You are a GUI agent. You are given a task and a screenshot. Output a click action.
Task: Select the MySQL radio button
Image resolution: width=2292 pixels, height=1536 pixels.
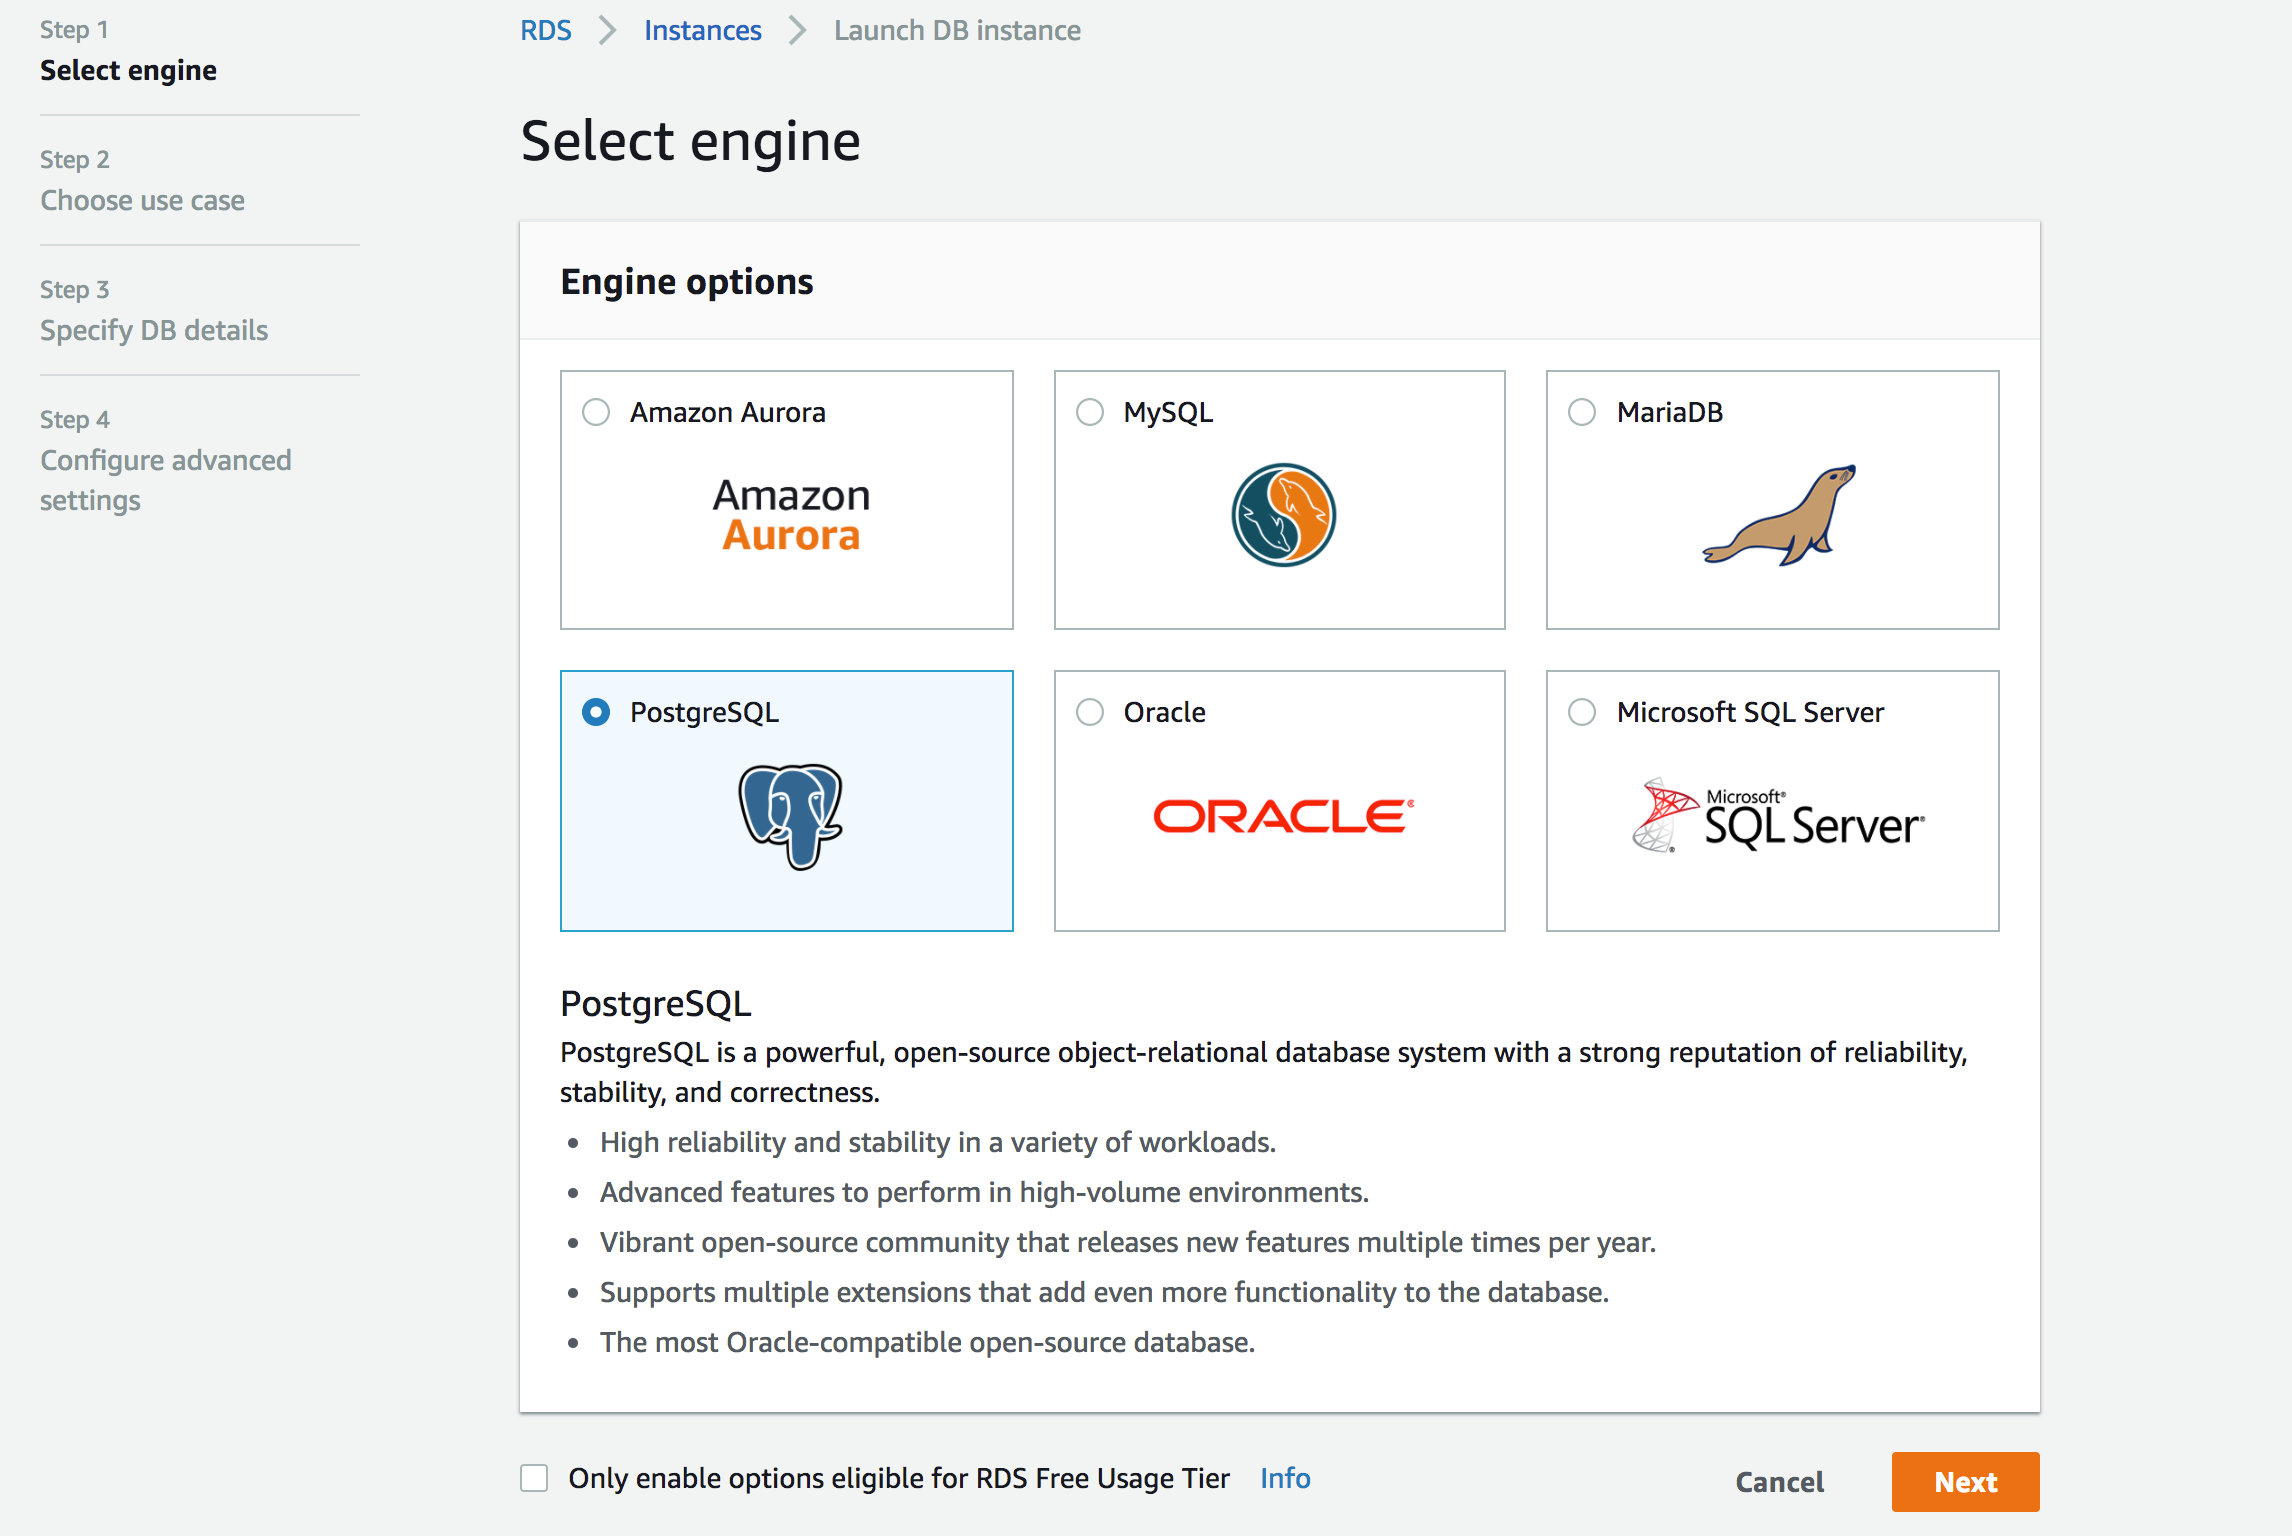pyautogui.click(x=1089, y=412)
